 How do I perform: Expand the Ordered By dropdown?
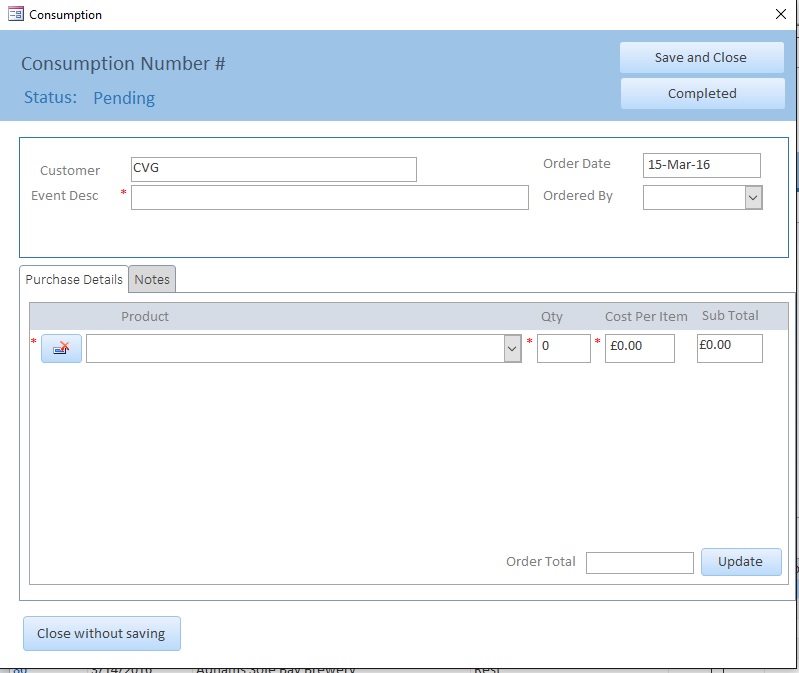[x=753, y=198]
